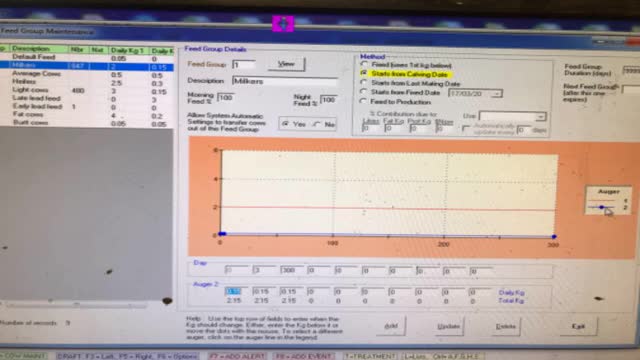Set automatic transfer to Yes
The height and width of the screenshot is (360, 640).
point(286,124)
